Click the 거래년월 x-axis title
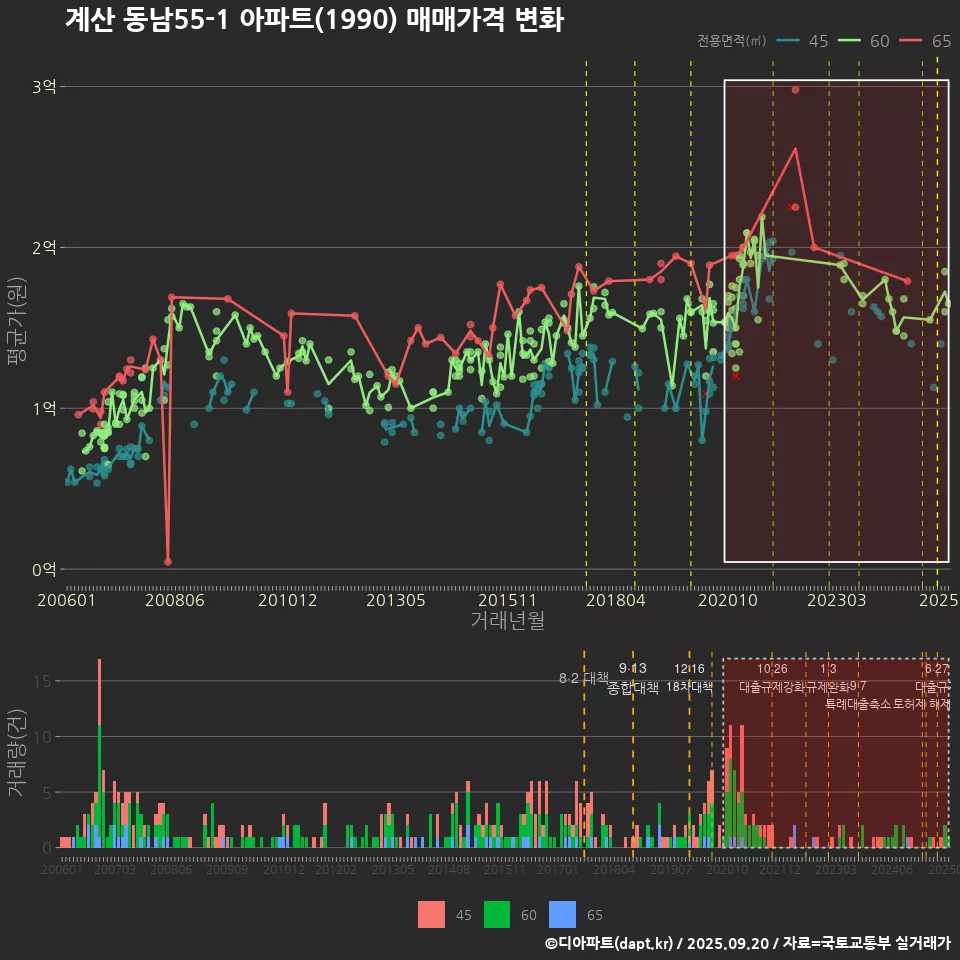This screenshot has width=960, height=960. (x=507, y=621)
